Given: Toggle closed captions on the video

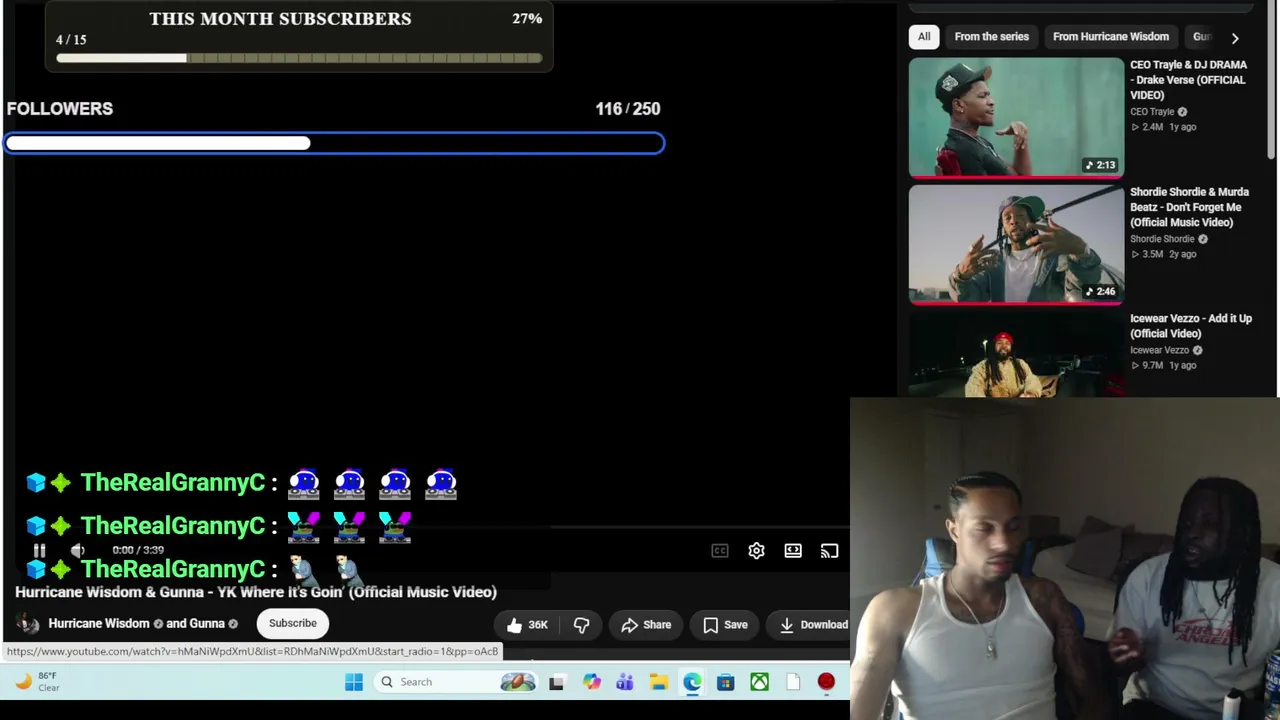Looking at the screenshot, I should [x=720, y=551].
